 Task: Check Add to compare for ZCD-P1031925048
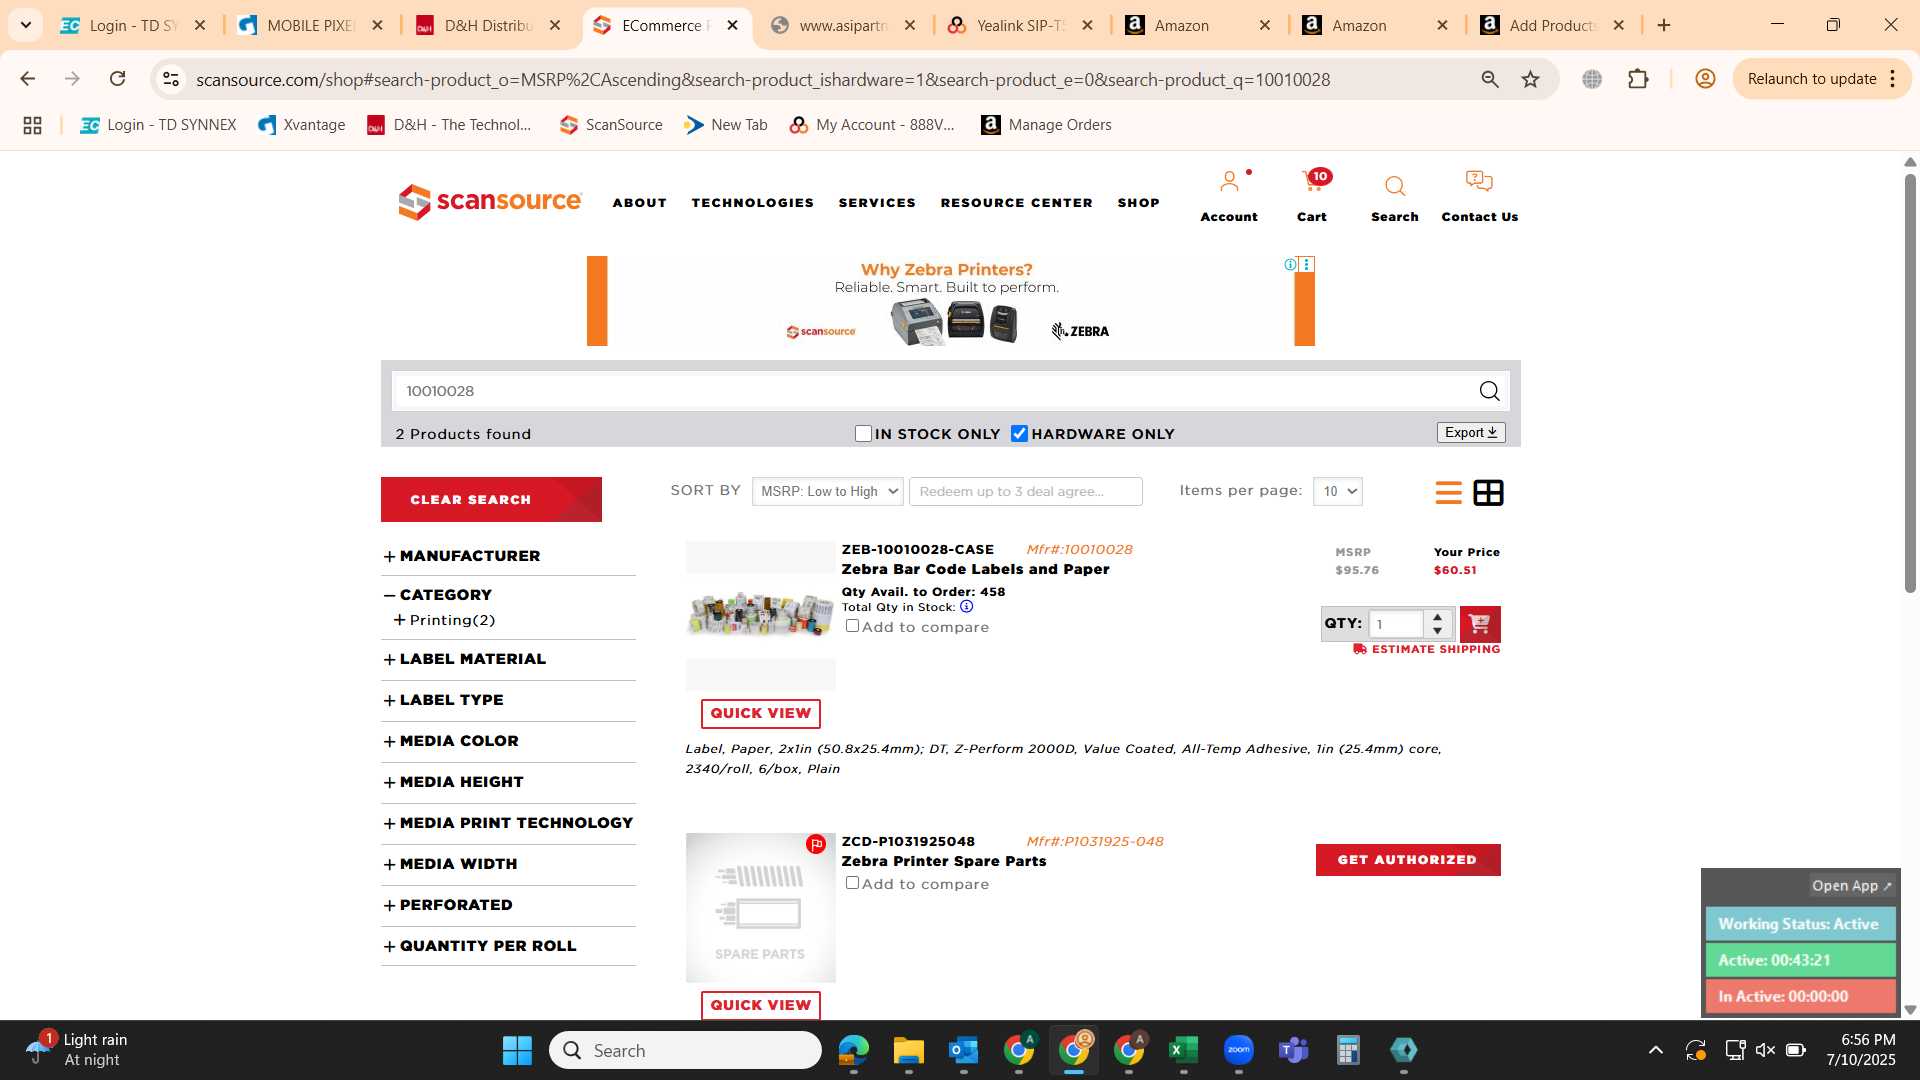tap(852, 883)
